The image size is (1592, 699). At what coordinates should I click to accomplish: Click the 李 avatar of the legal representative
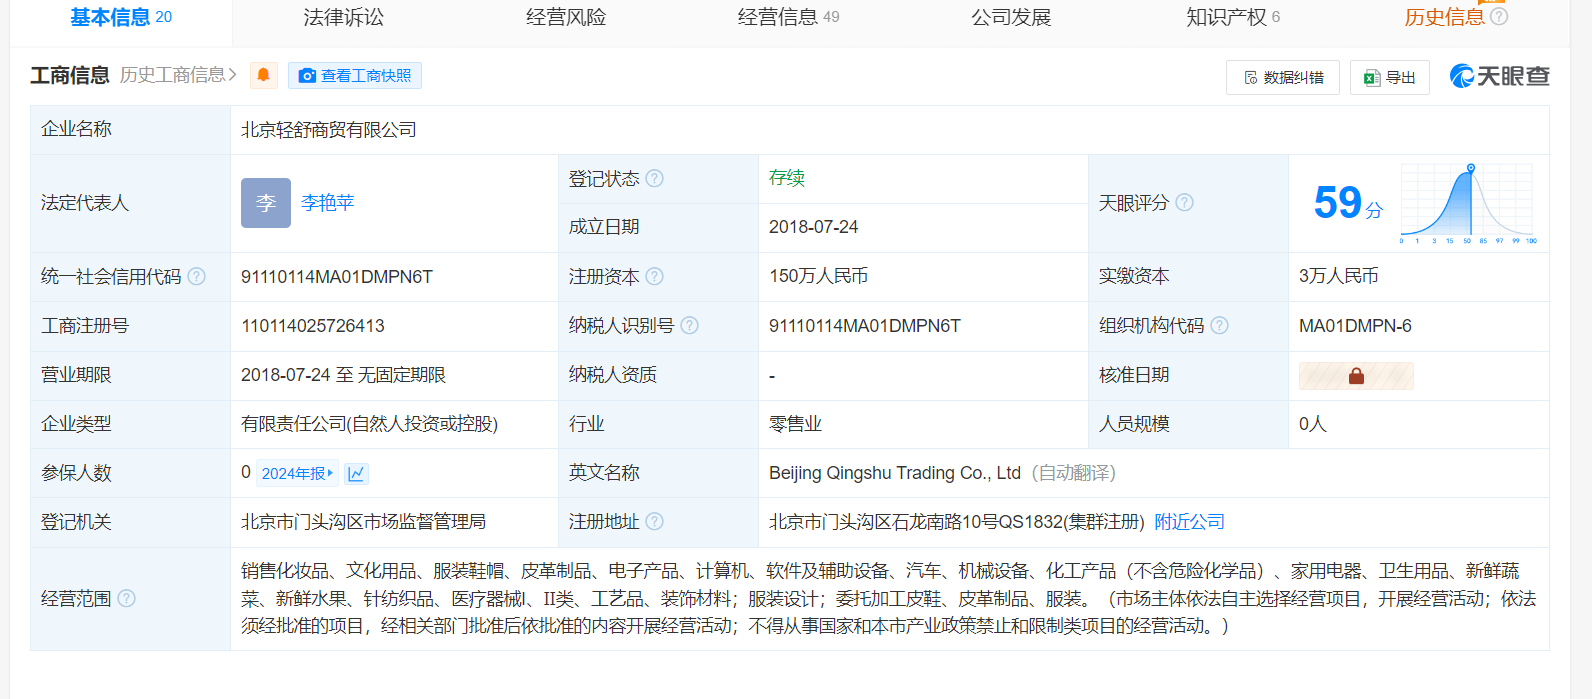coord(266,203)
